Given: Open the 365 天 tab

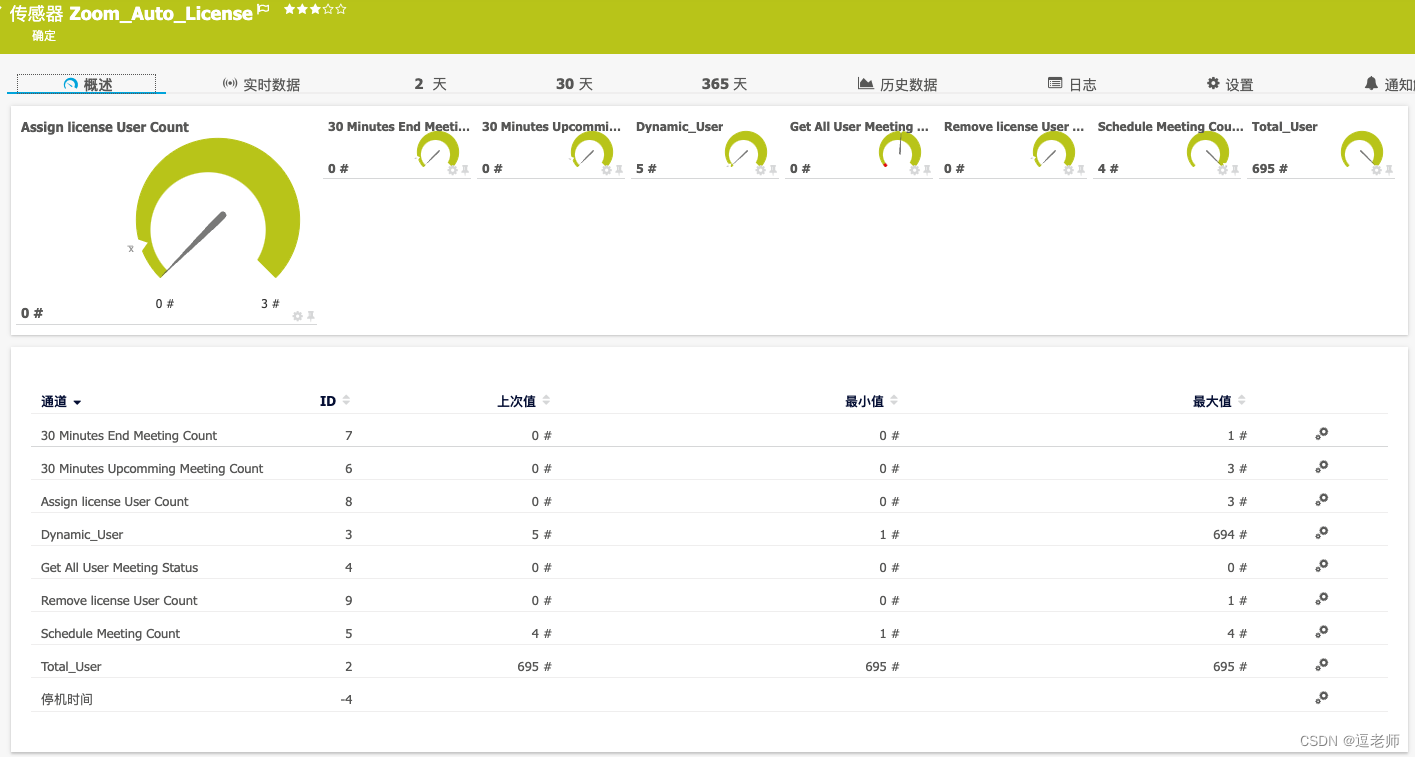Looking at the screenshot, I should [x=724, y=85].
